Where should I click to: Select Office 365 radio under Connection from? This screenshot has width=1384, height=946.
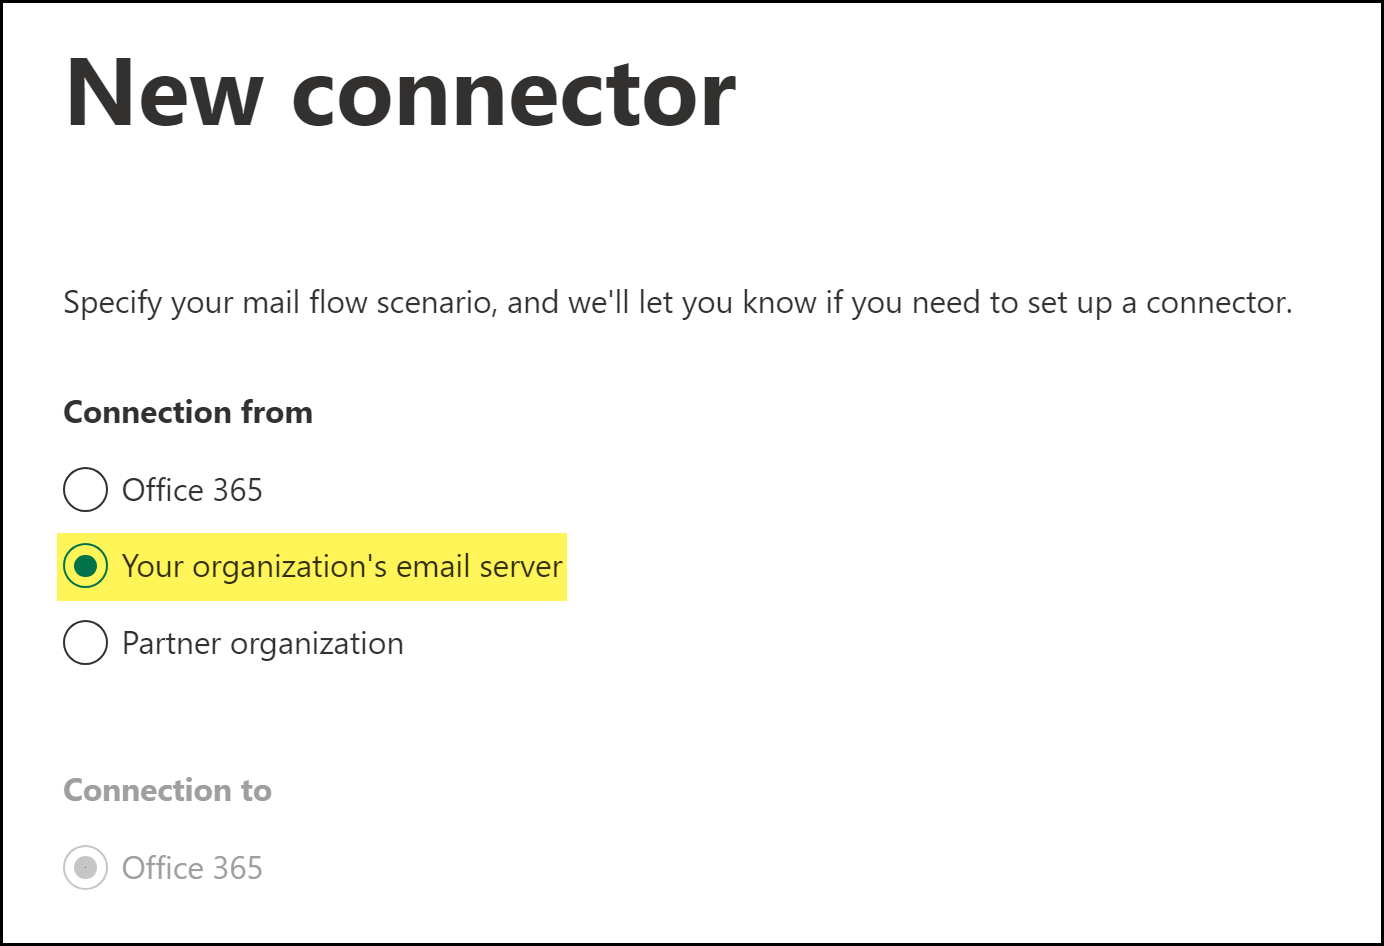[85, 490]
